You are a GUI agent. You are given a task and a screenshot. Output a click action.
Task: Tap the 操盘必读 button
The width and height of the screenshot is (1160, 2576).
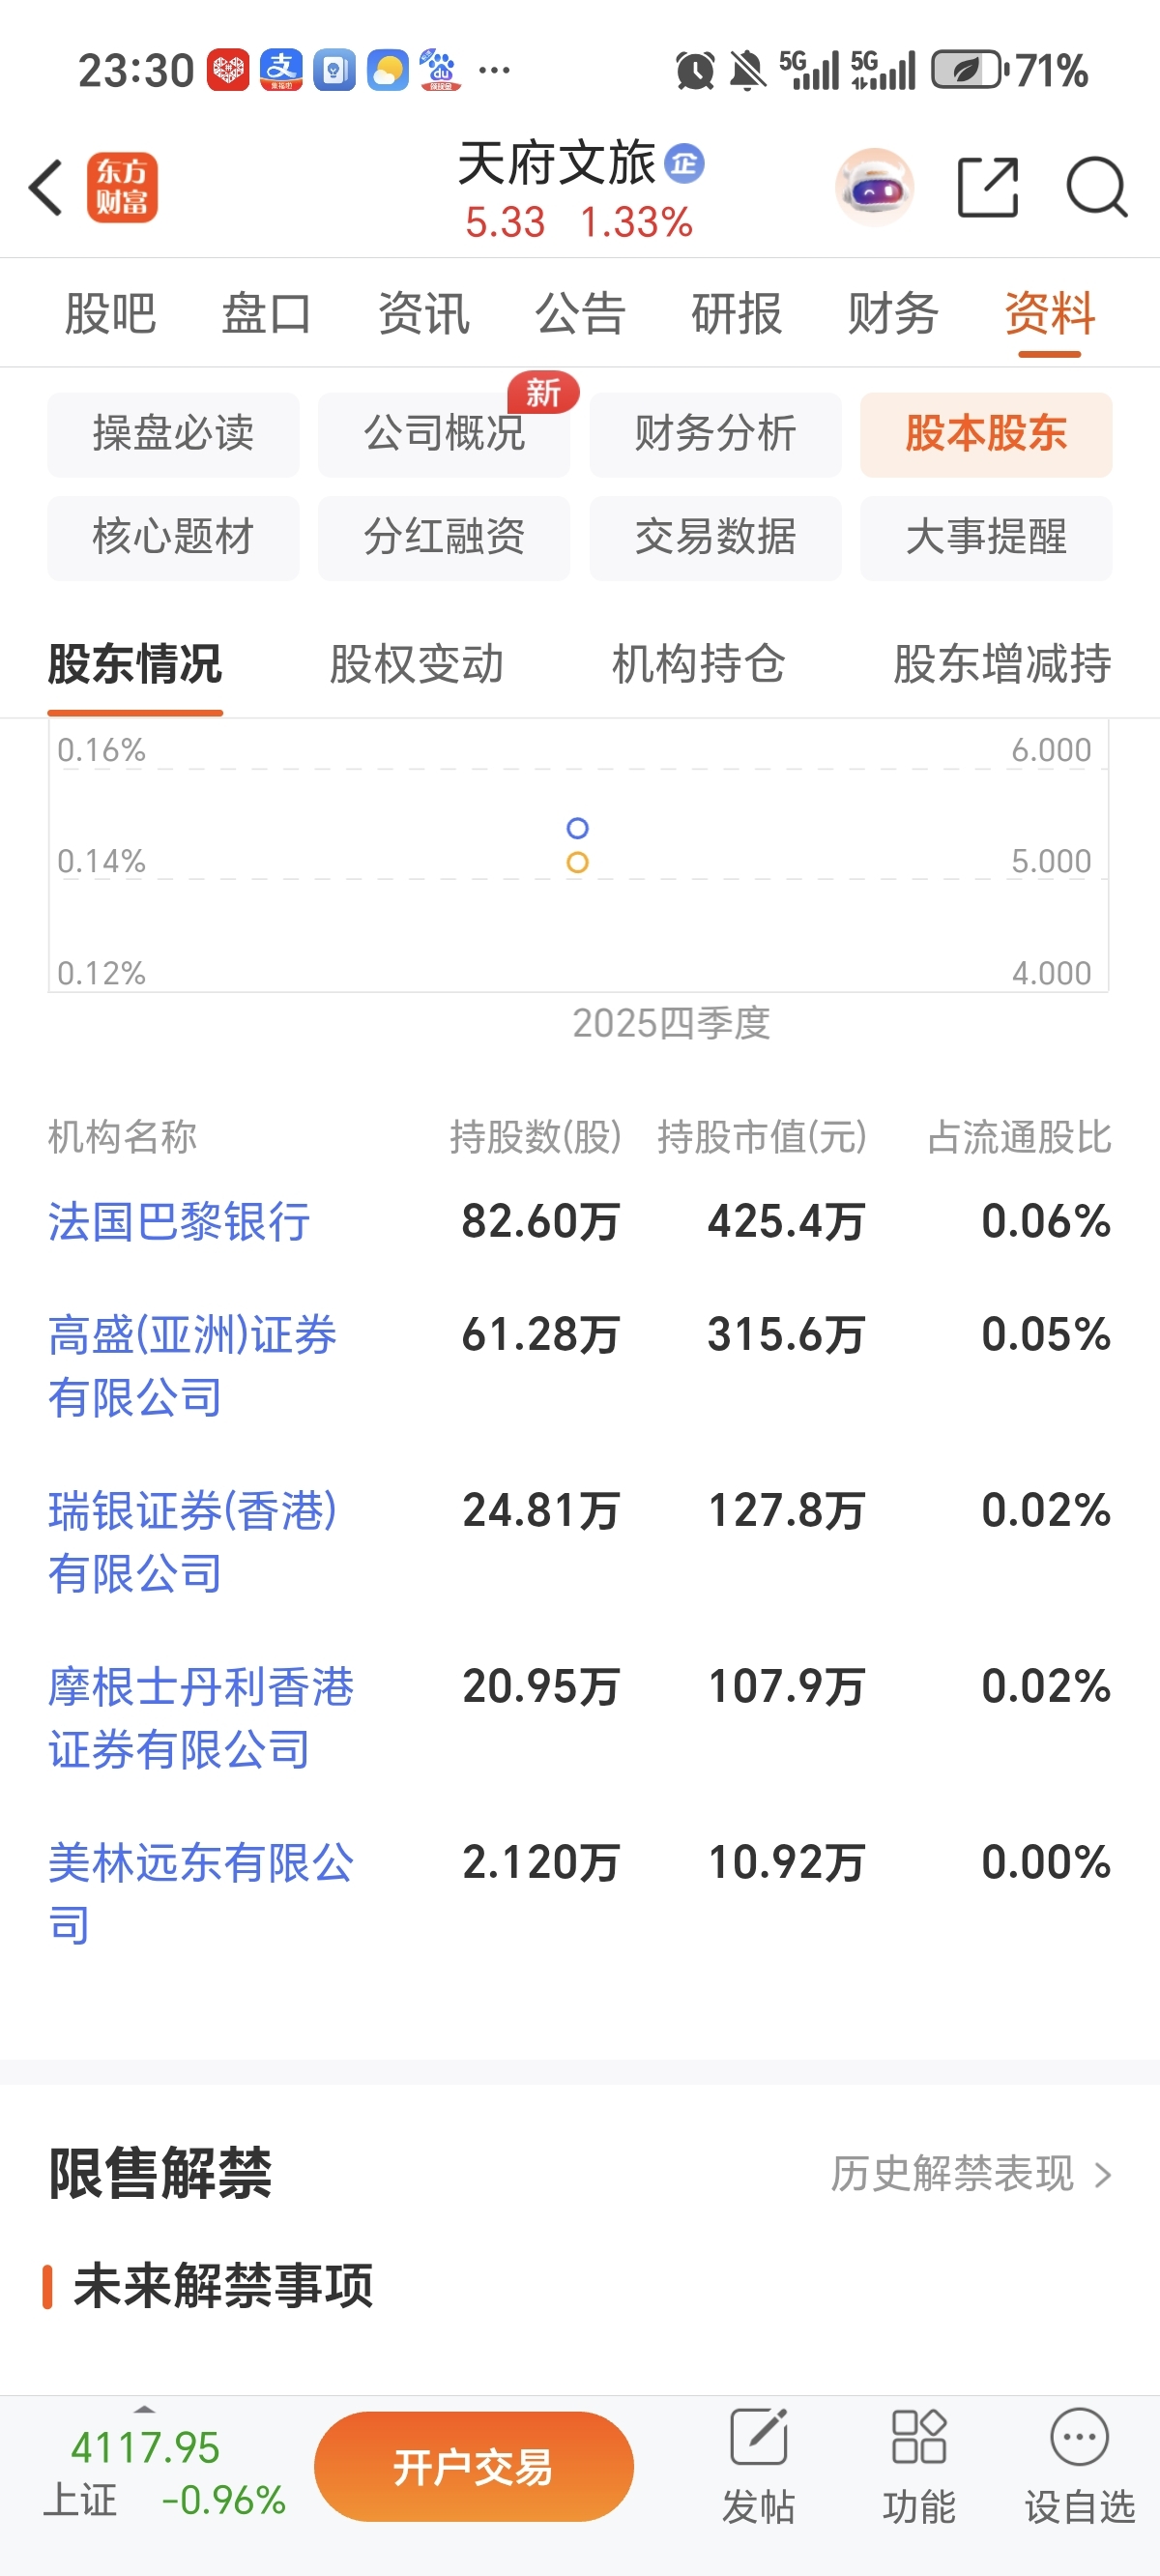coord(173,434)
